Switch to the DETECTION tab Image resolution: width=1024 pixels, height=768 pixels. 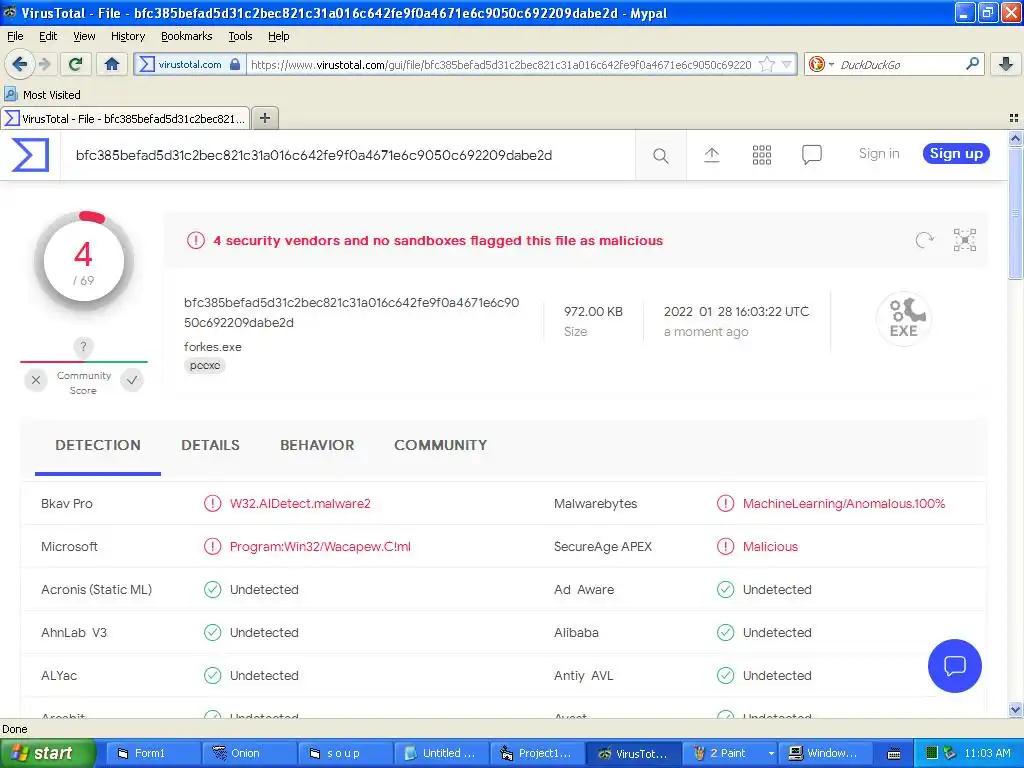[98, 445]
